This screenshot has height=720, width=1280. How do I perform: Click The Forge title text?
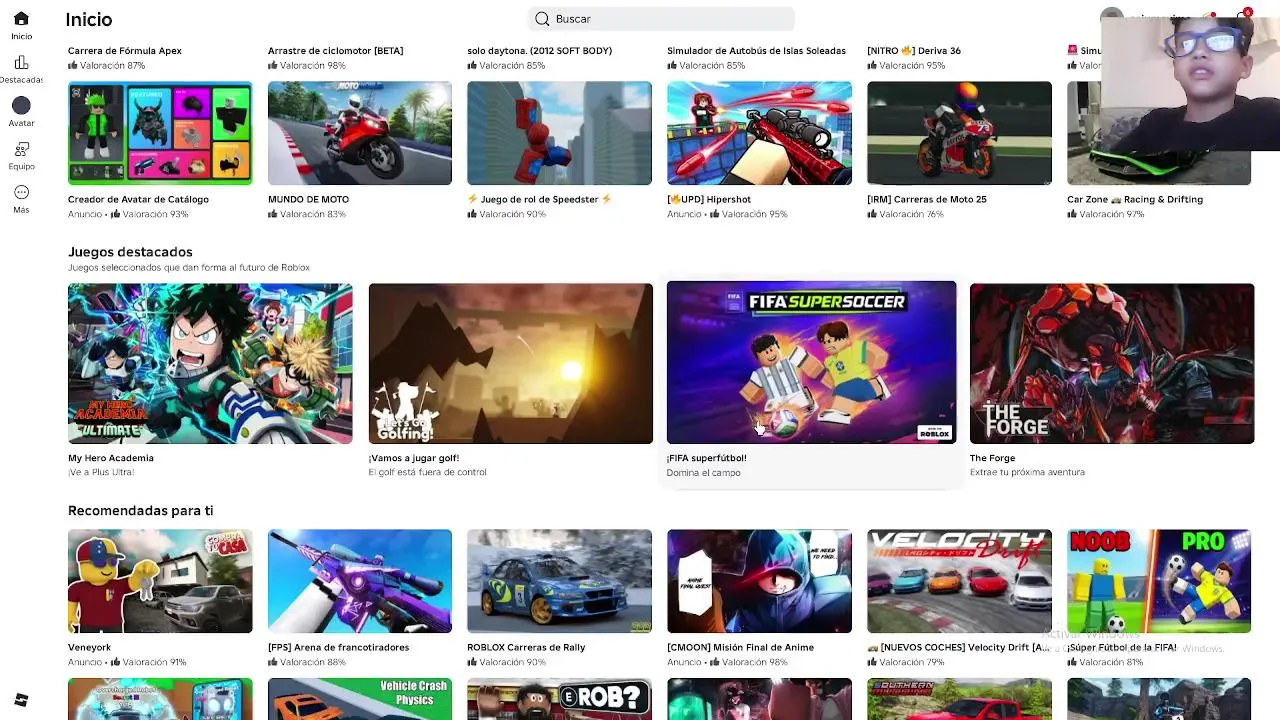[x=992, y=458]
